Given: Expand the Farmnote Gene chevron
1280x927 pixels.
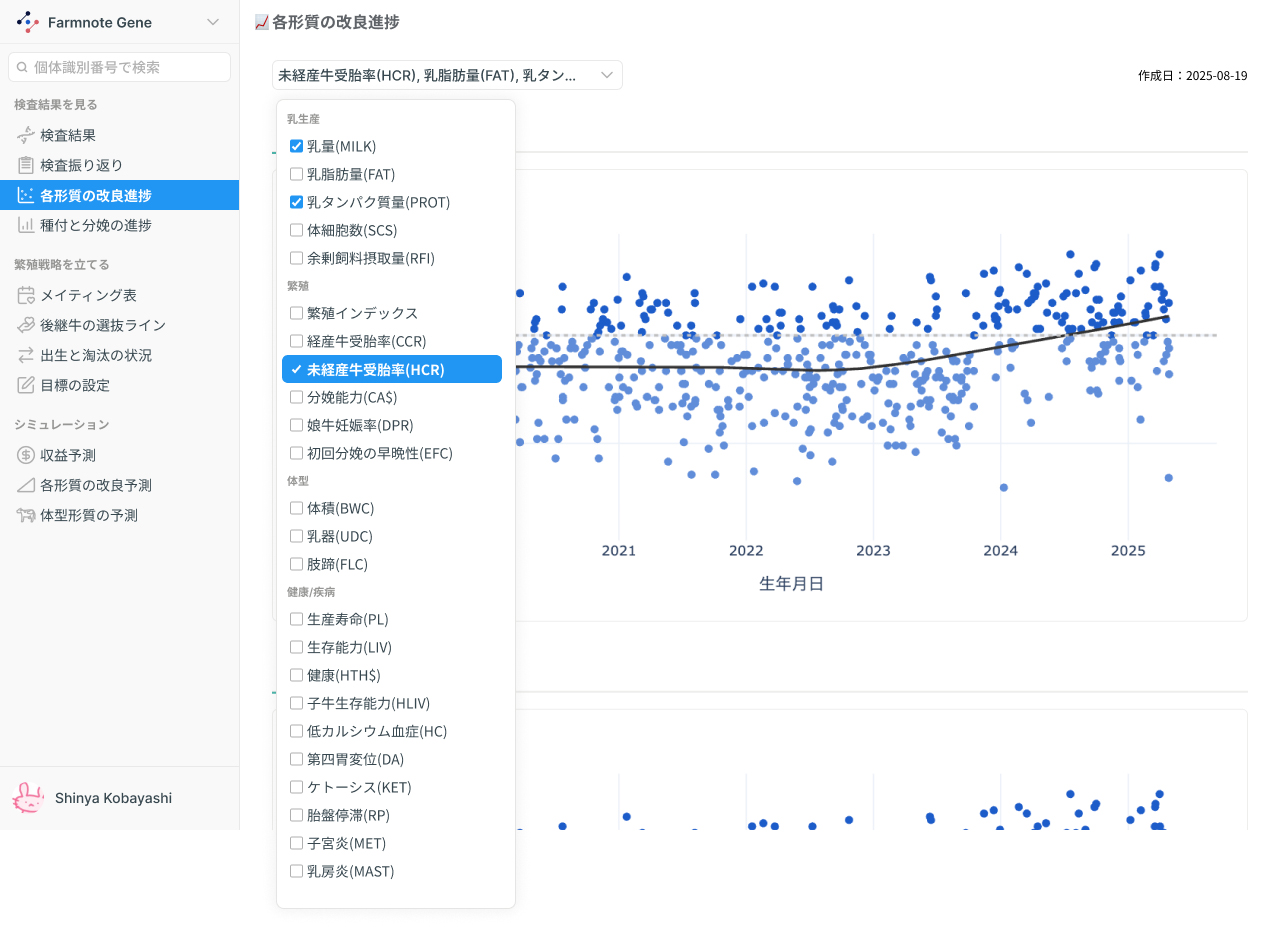Looking at the screenshot, I should 212,22.
